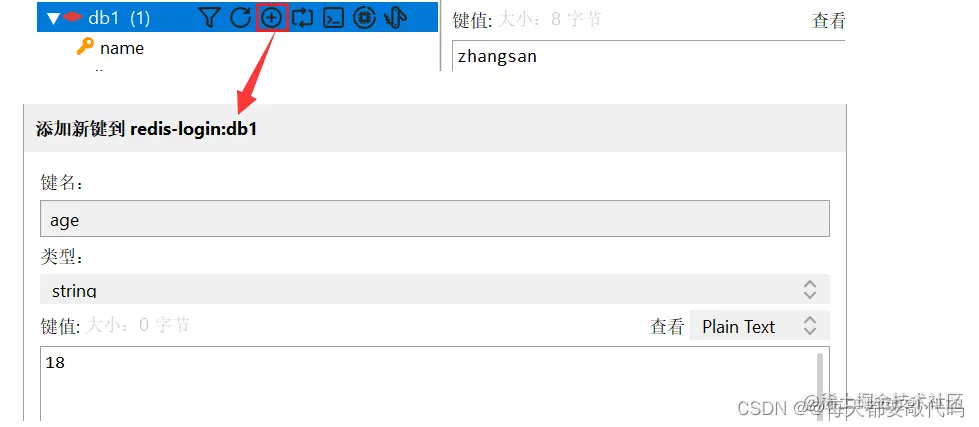Reload keys in db1
979x427 pixels.
click(240, 18)
